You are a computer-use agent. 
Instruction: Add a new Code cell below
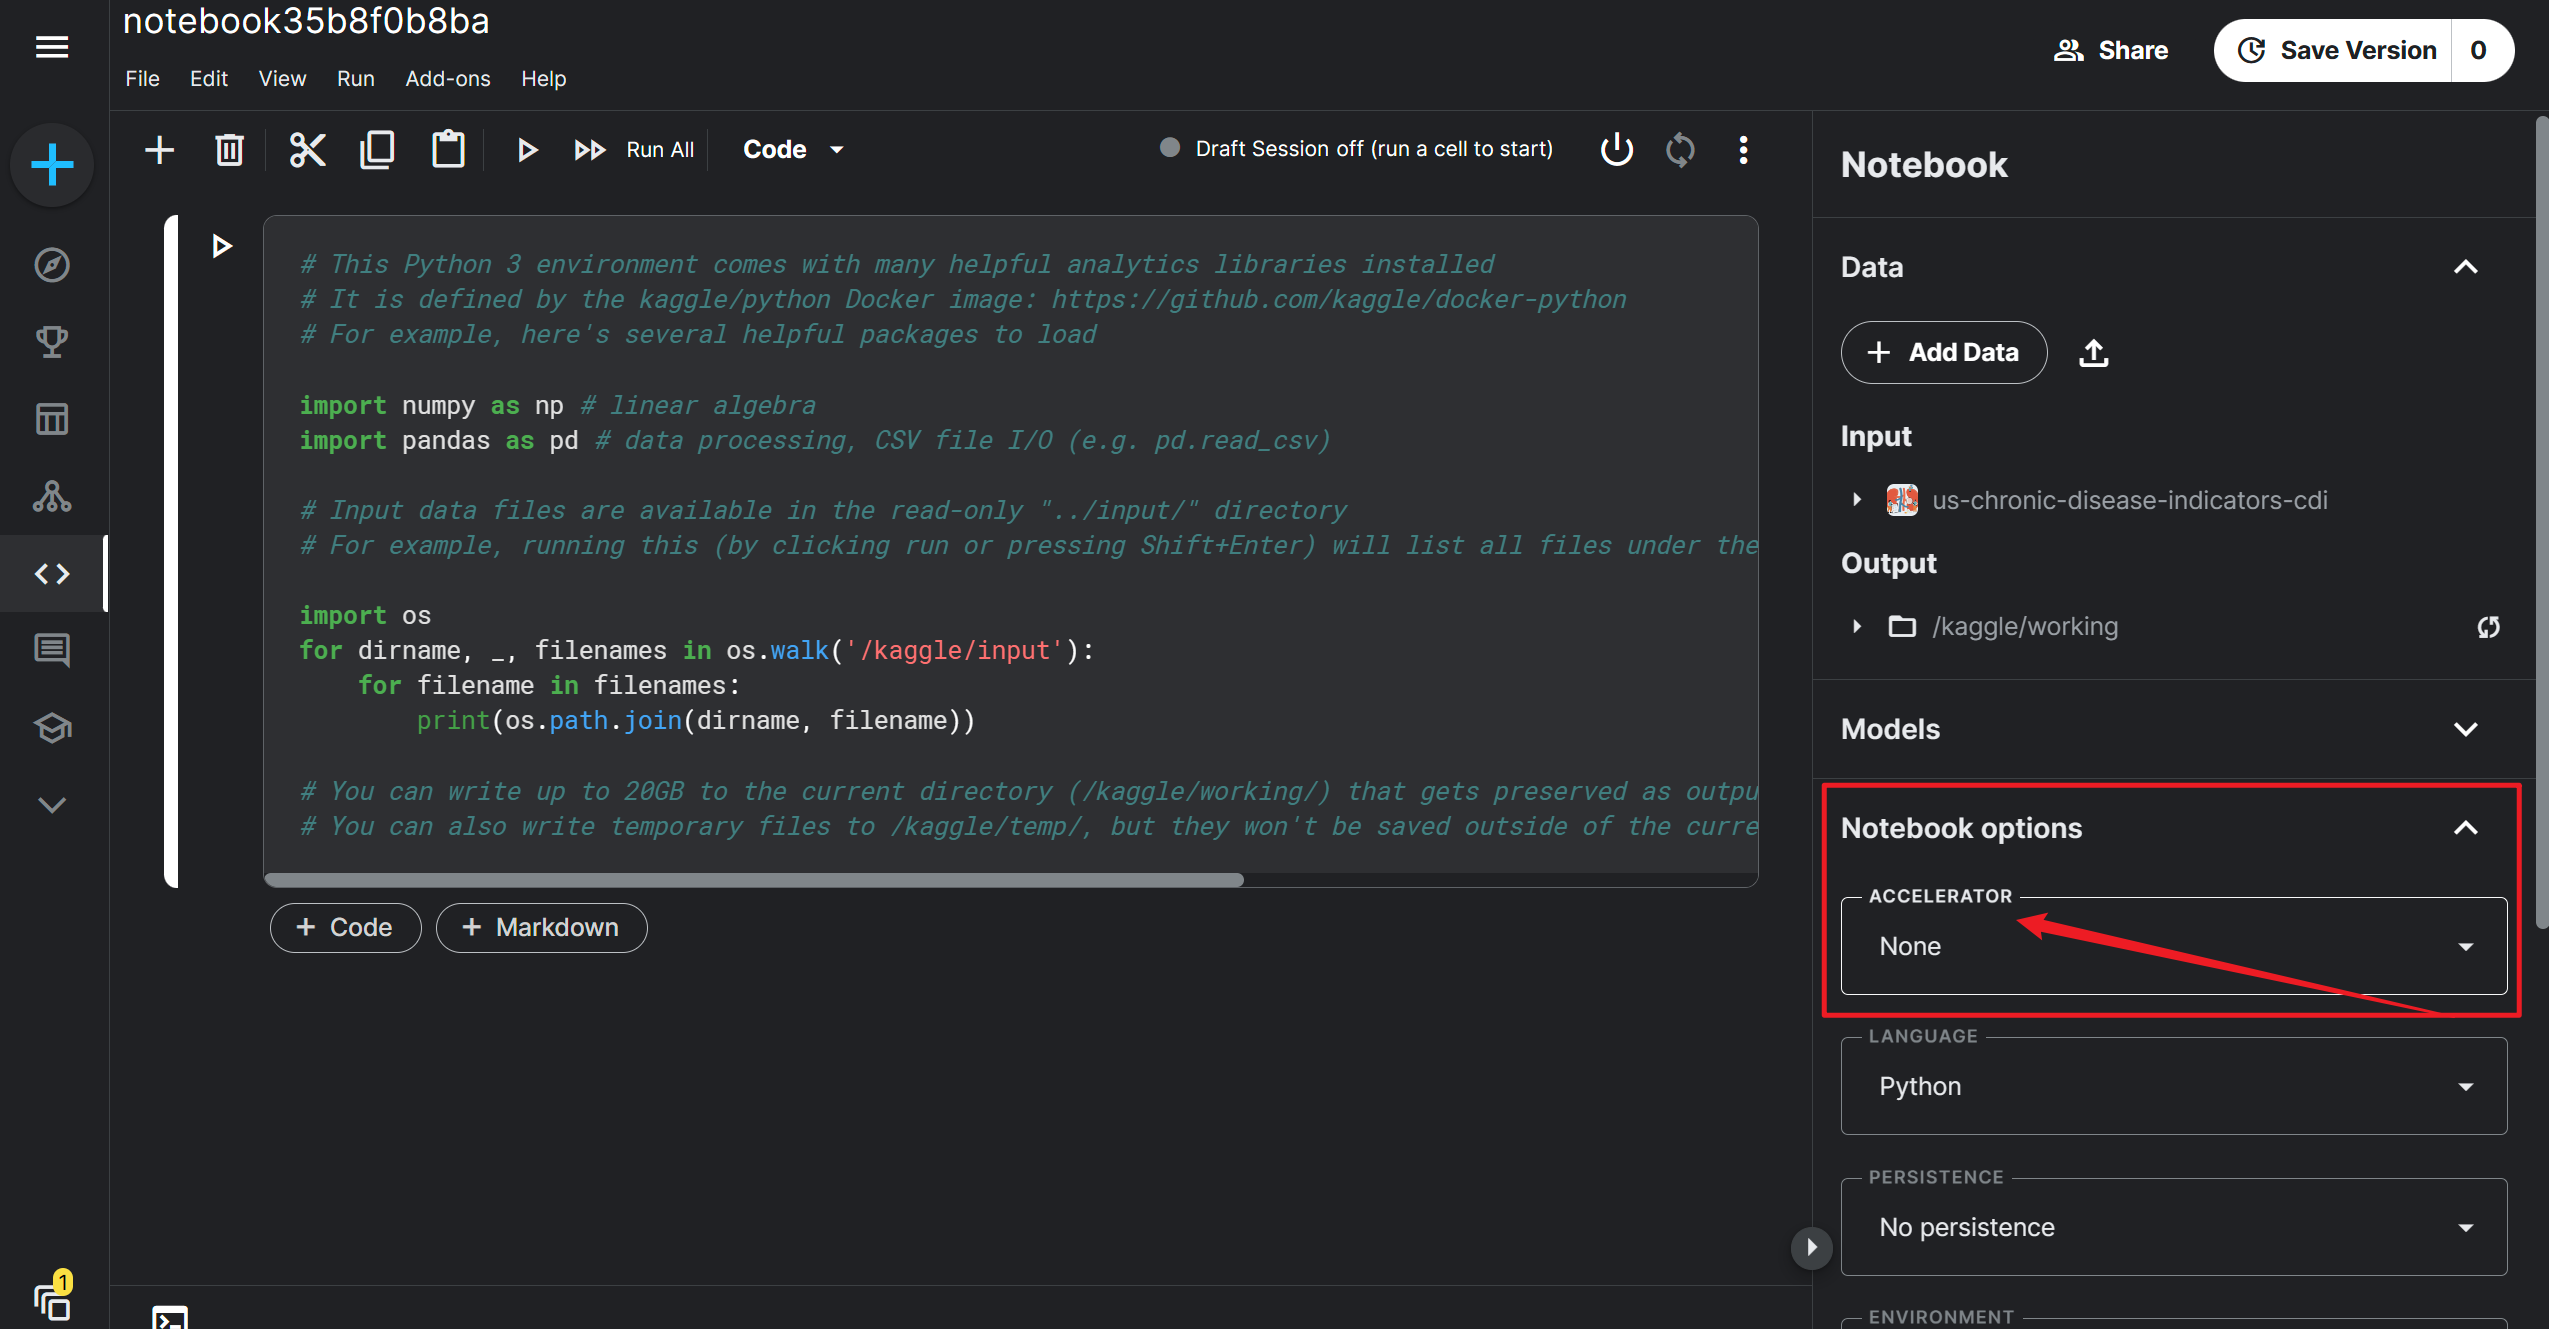pos(345,928)
